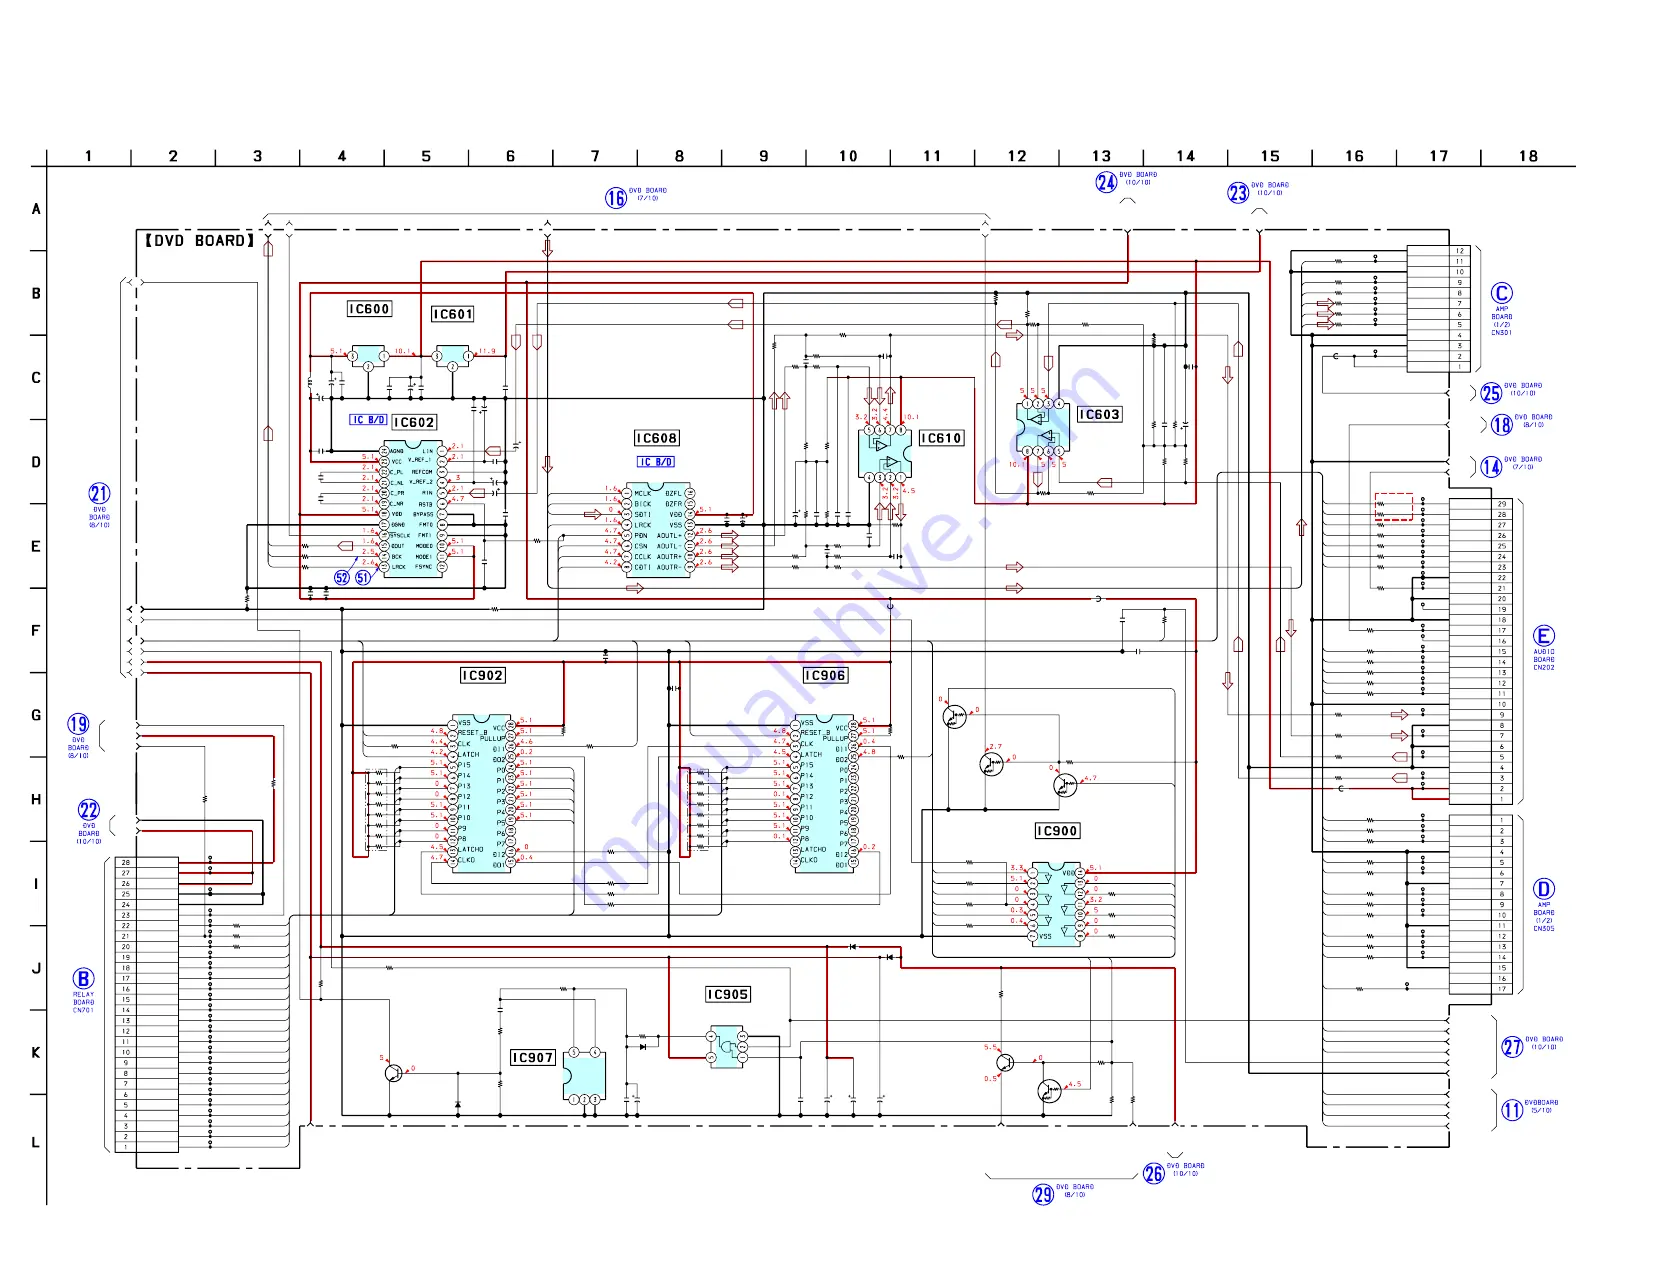
Task: Select the IC902 chip label
Action: click(x=483, y=675)
